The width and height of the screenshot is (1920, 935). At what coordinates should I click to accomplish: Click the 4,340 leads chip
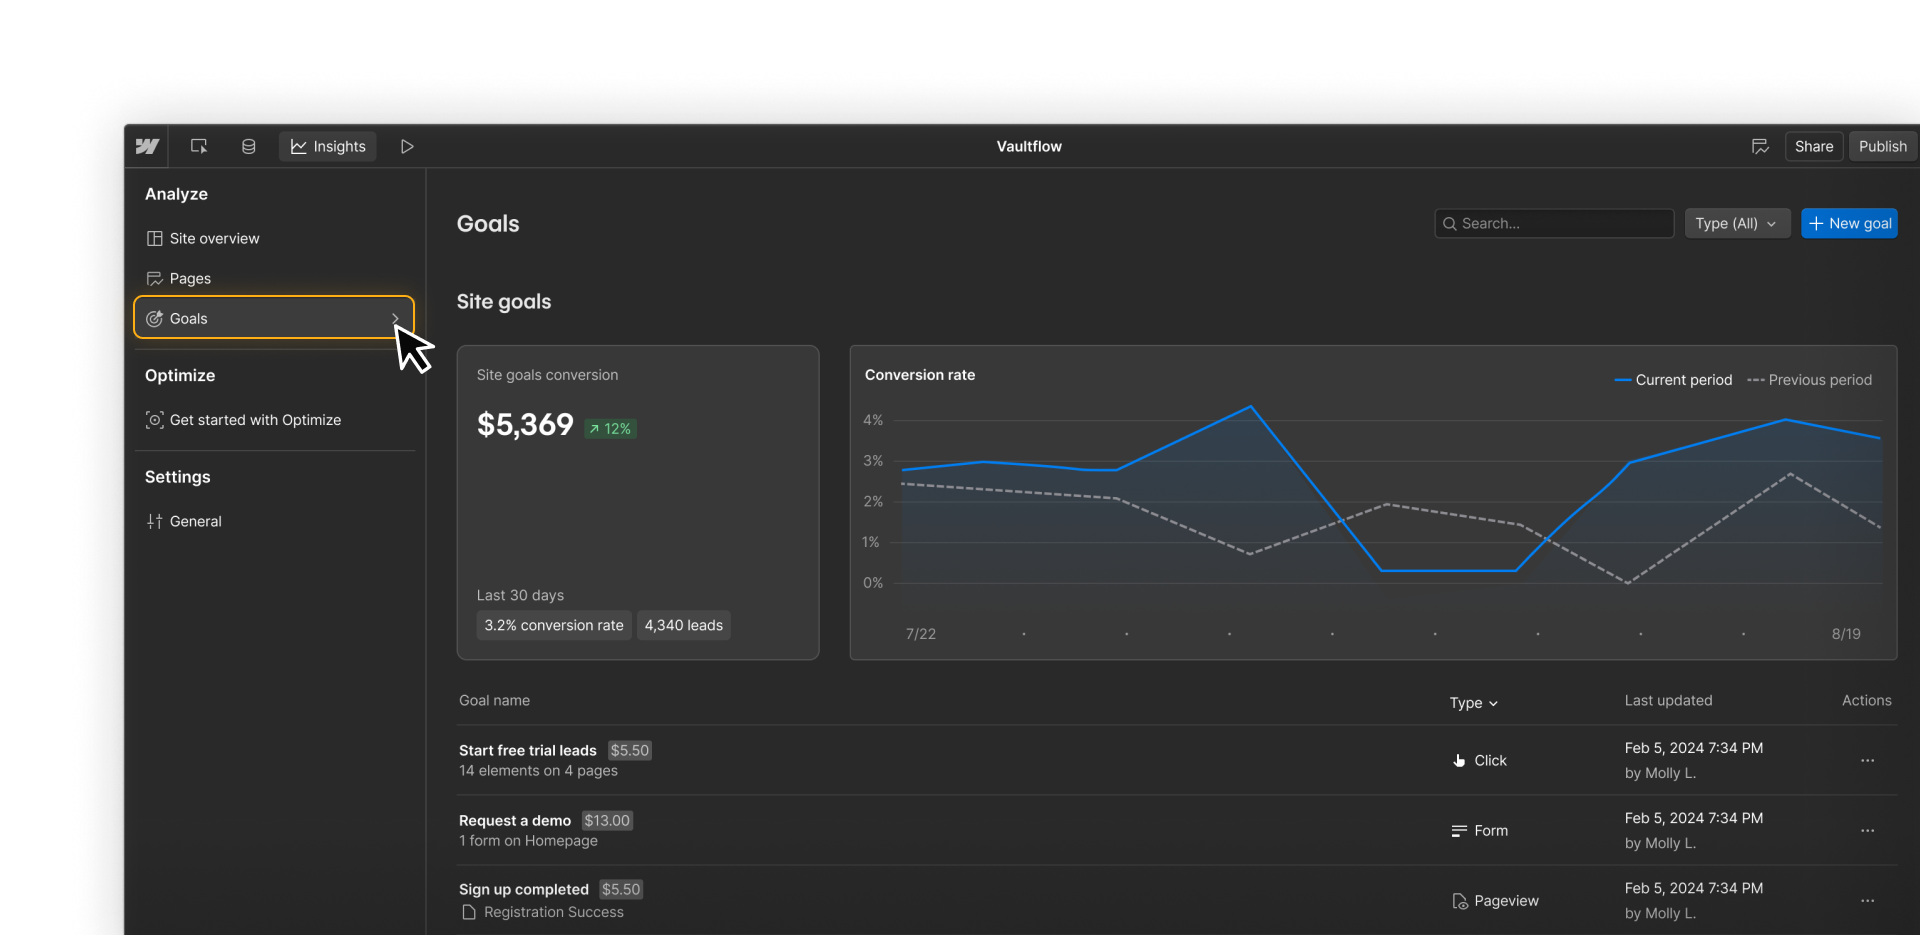point(684,625)
